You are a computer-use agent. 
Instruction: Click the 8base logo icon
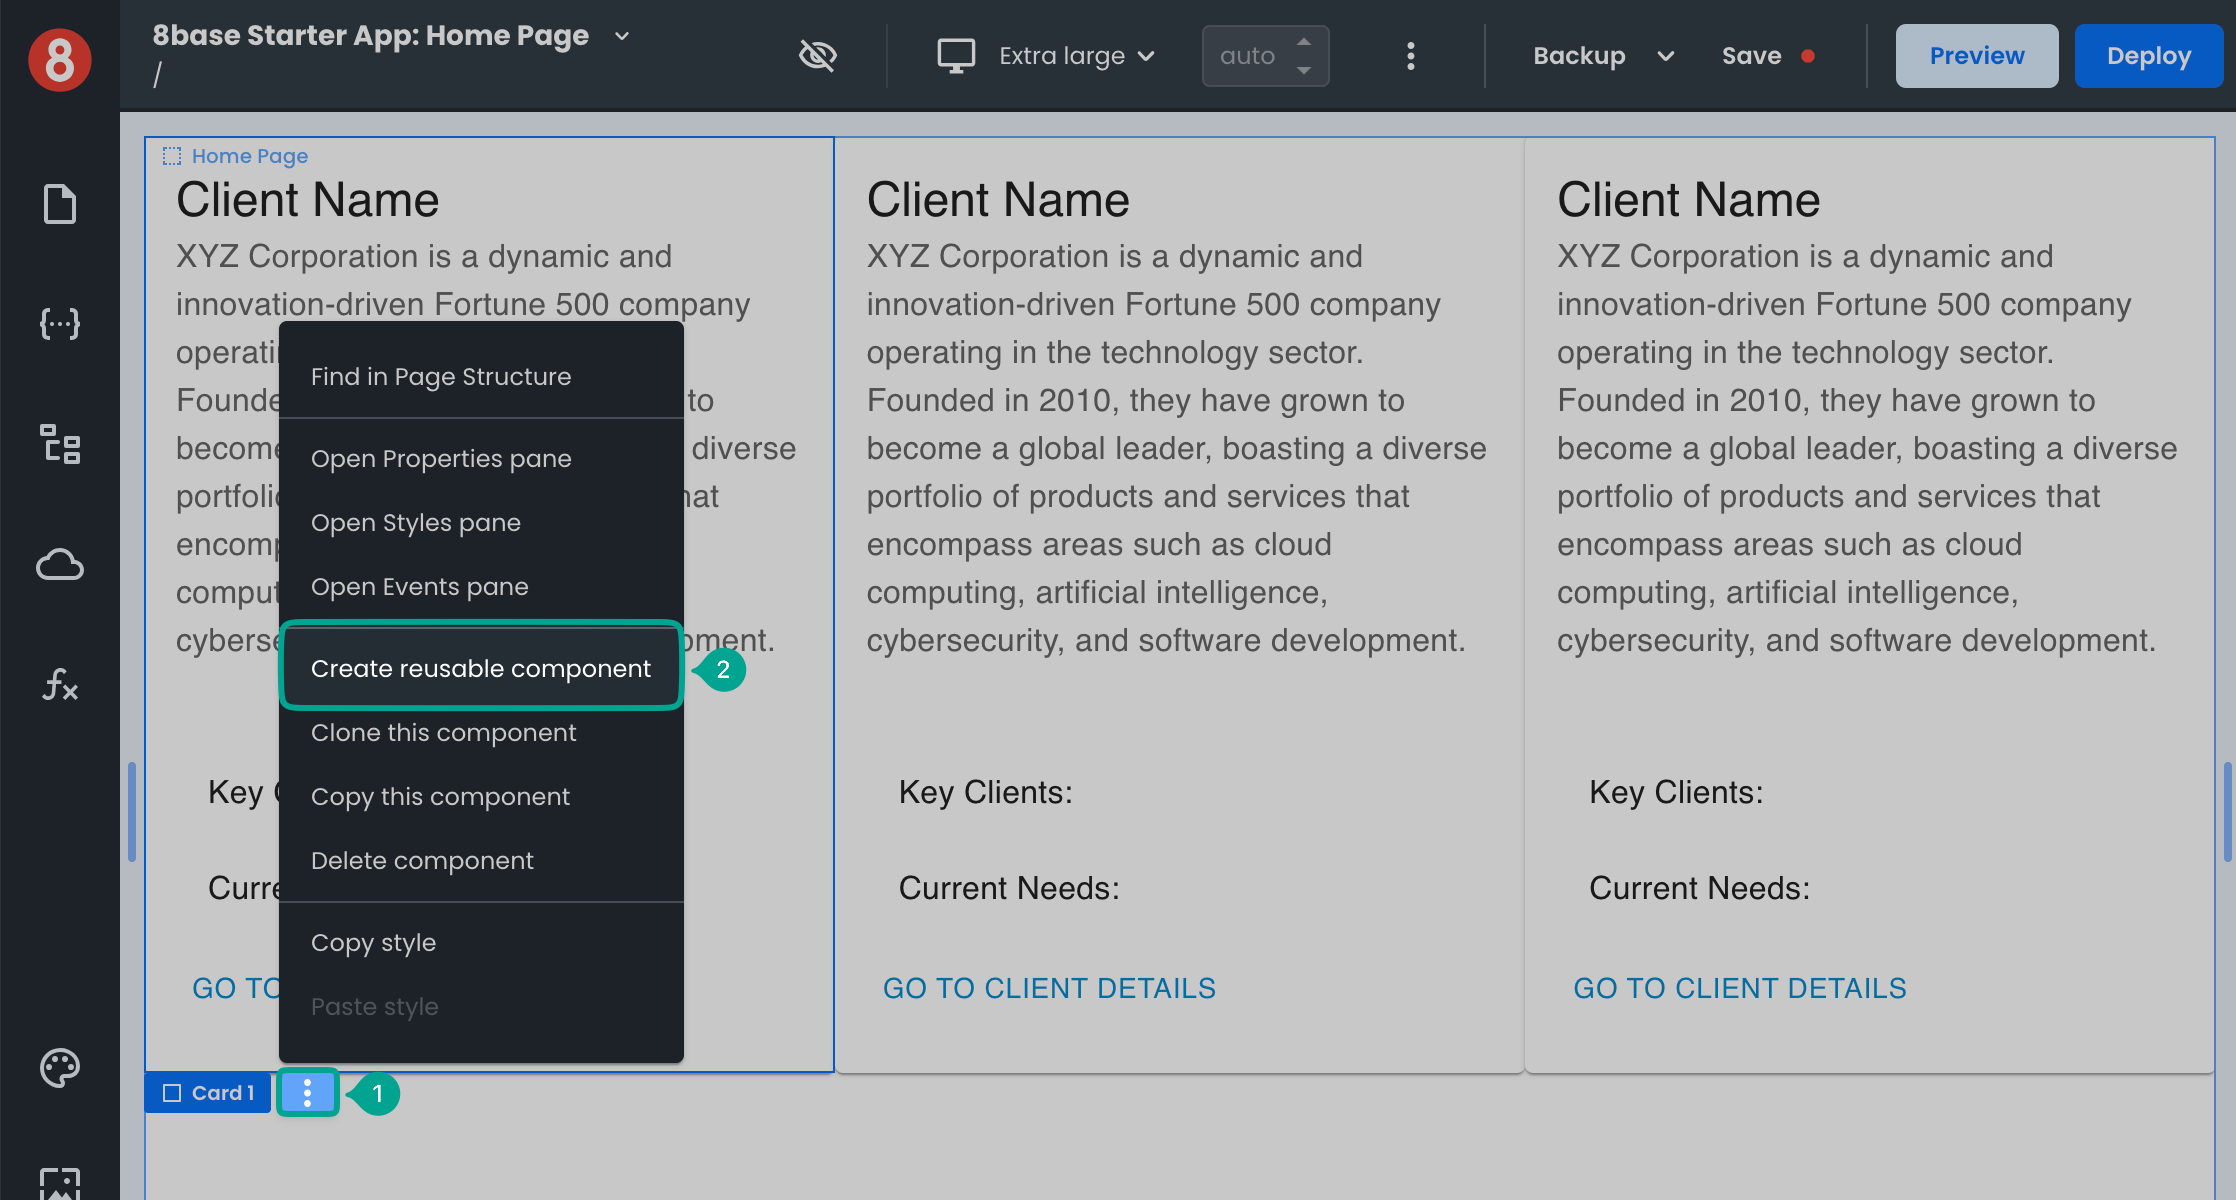point(59,55)
